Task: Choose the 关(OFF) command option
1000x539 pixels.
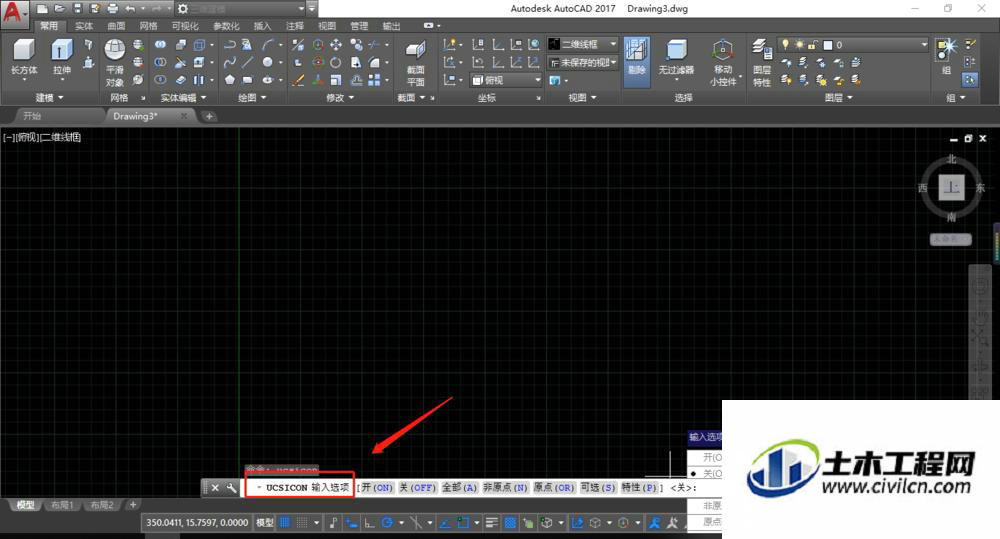Action: pos(418,487)
